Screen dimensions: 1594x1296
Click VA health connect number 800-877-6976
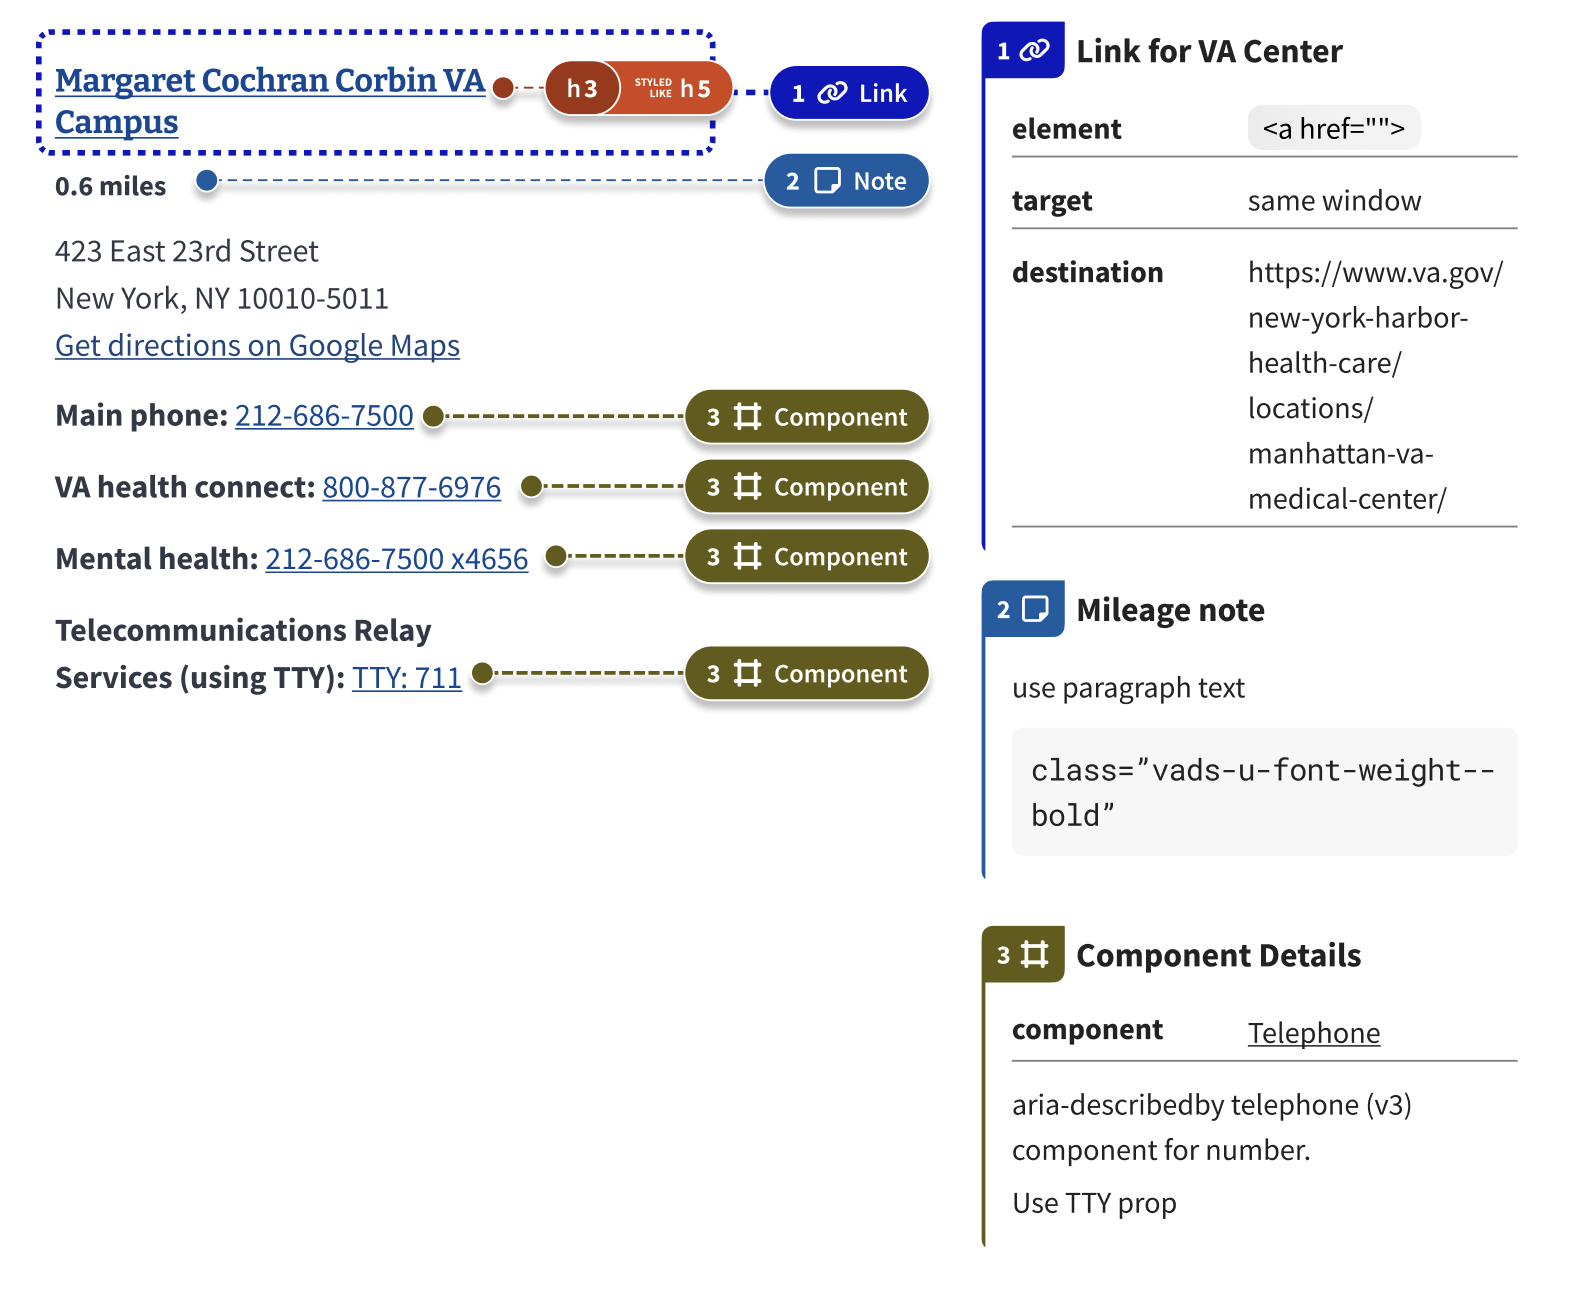pos(411,487)
